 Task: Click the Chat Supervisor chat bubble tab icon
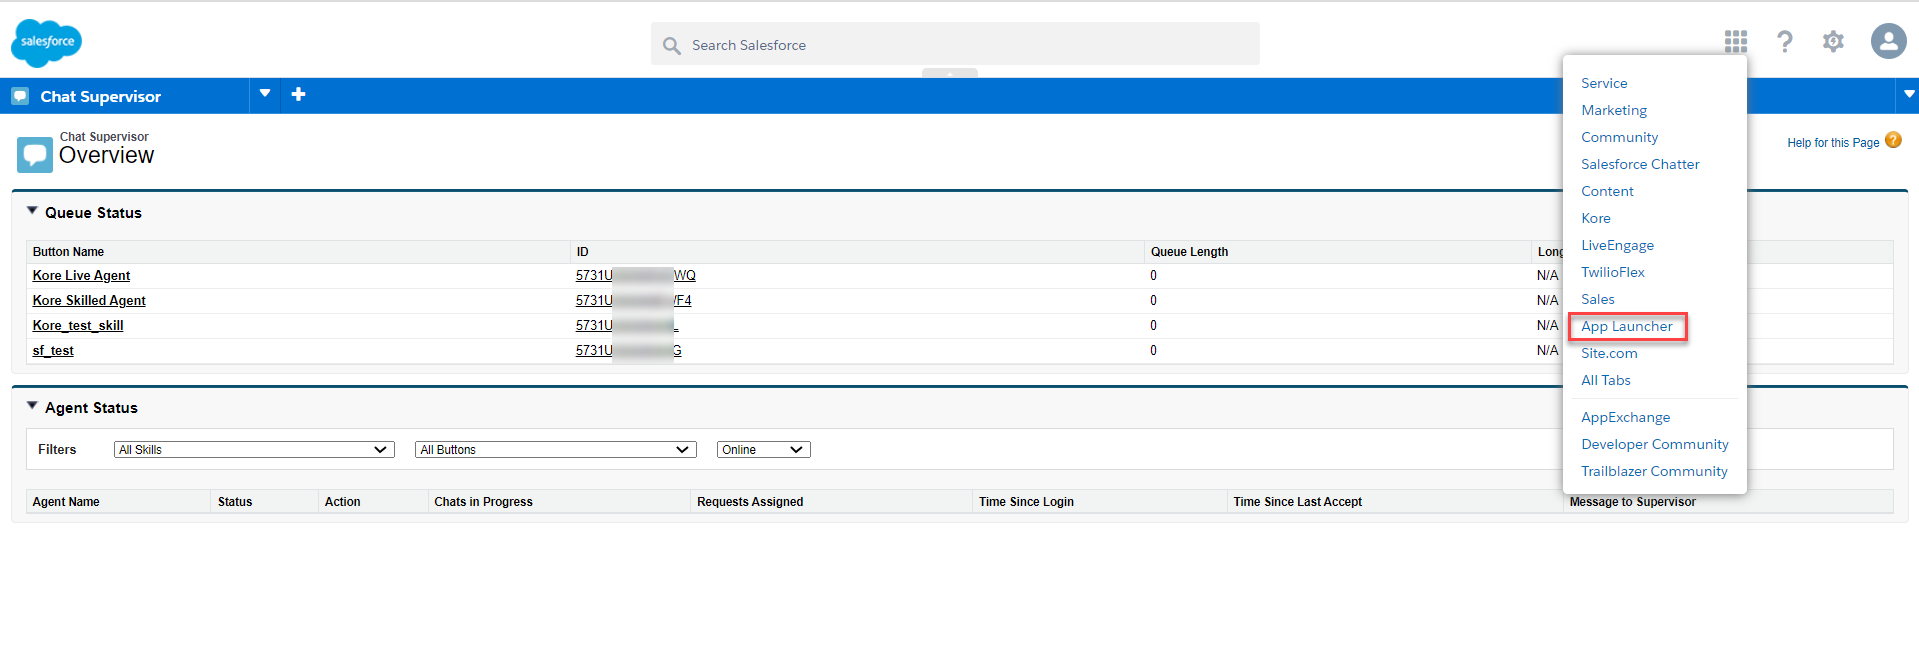coord(20,96)
